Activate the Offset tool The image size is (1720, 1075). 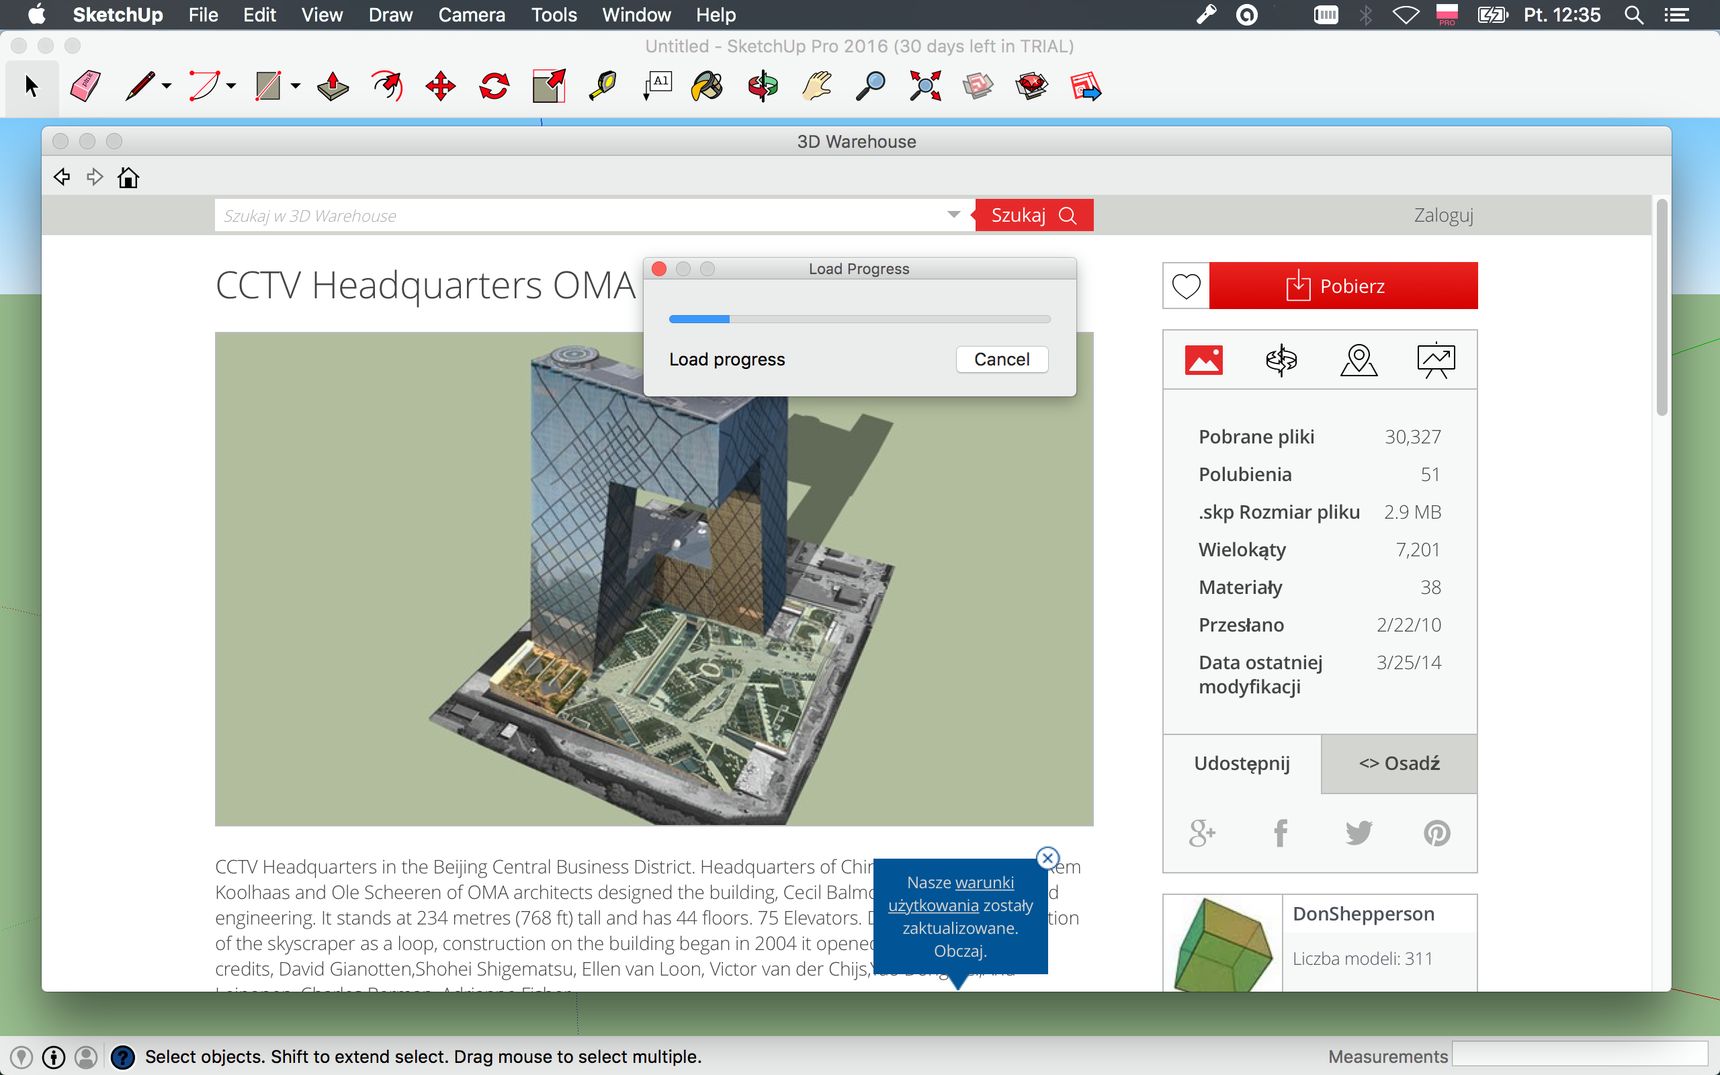[387, 87]
